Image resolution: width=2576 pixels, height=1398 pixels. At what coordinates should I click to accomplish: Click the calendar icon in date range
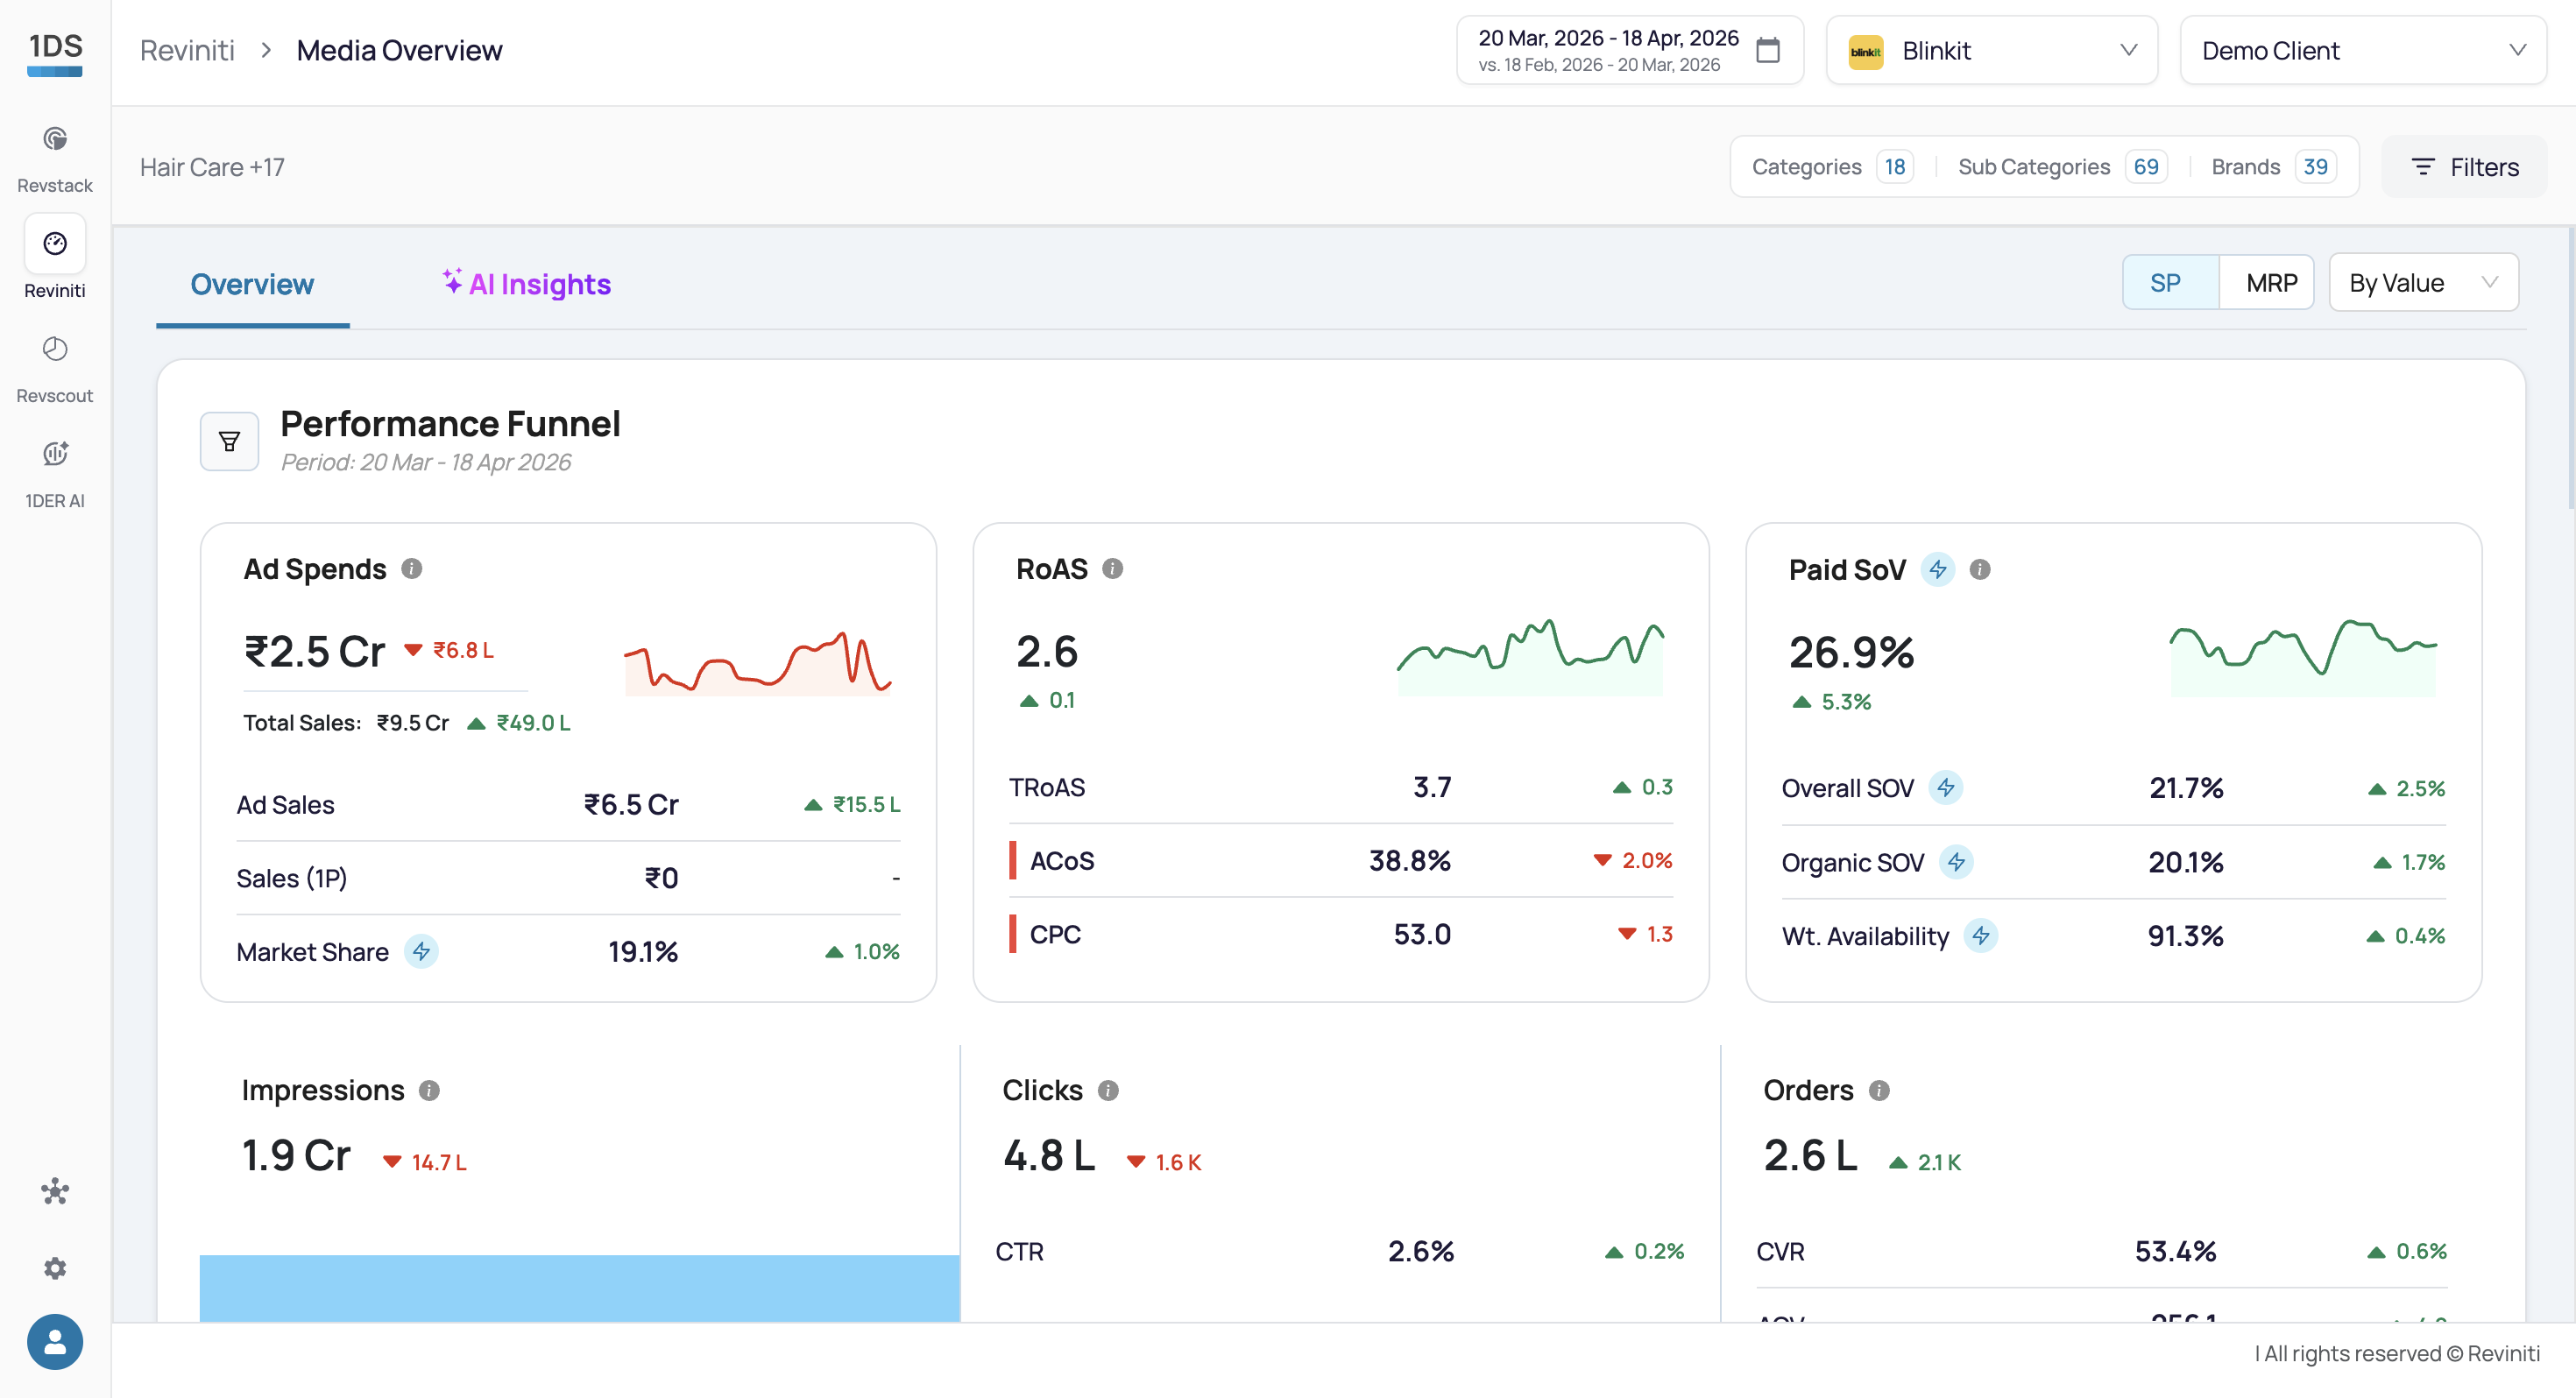(x=1767, y=50)
